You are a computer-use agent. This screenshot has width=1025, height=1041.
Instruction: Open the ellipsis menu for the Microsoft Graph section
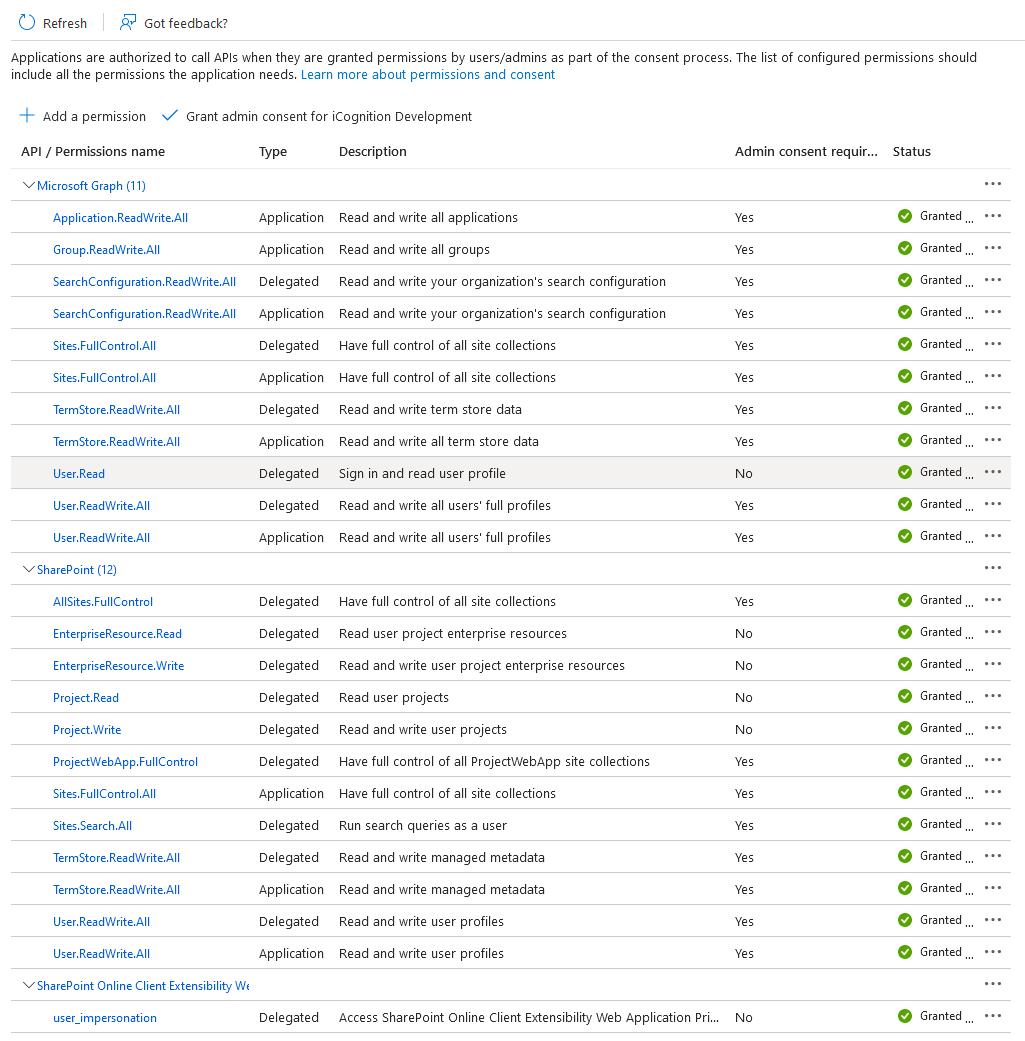click(x=993, y=183)
